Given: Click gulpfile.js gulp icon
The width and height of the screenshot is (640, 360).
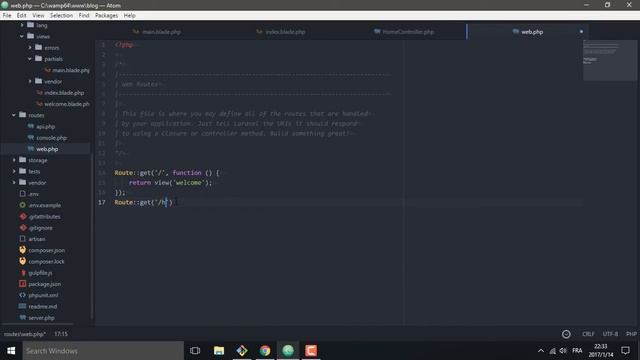Looking at the screenshot, I should pos(23,272).
